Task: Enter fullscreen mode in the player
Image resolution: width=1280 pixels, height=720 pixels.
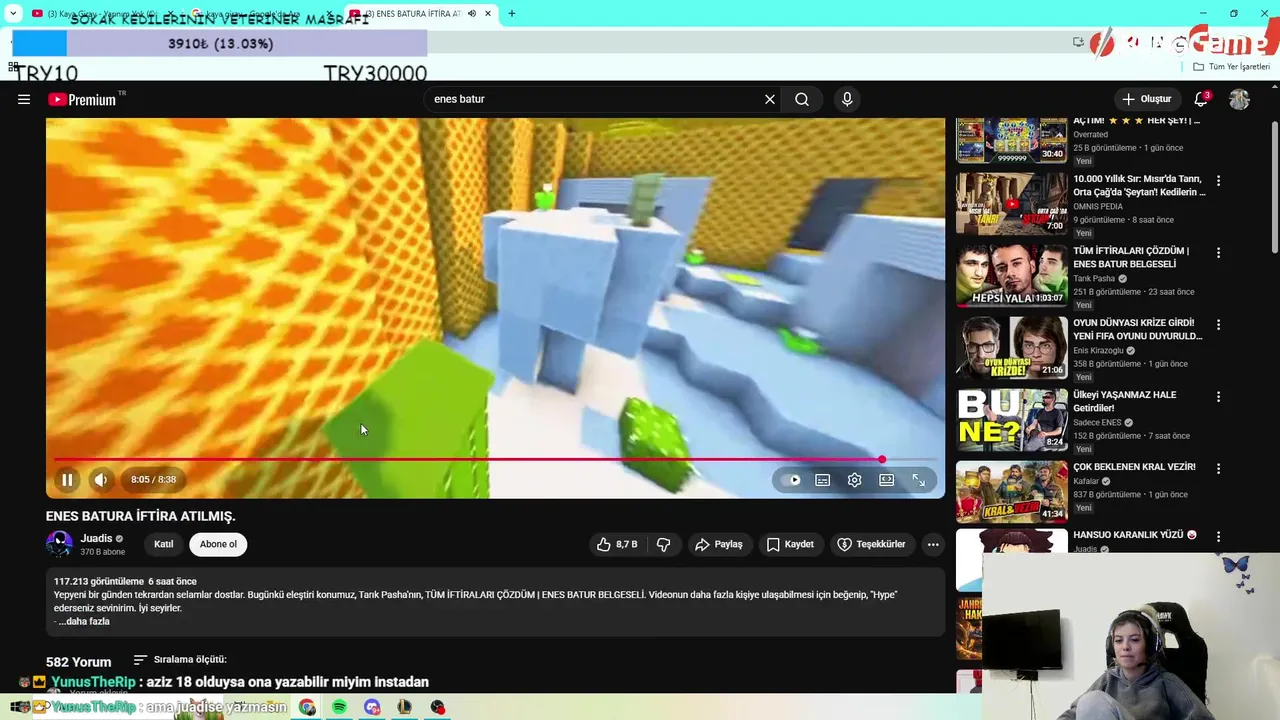Action: (x=918, y=480)
